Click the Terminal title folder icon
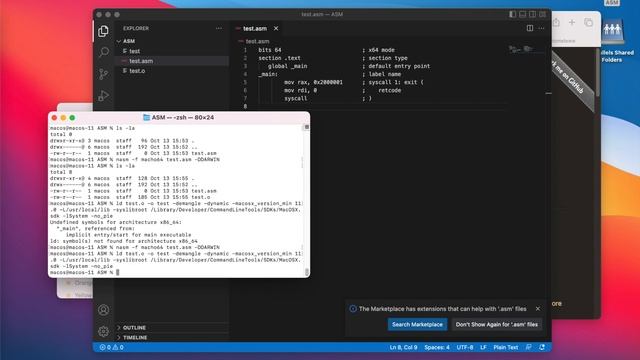The width and height of the screenshot is (640, 360). (147, 118)
